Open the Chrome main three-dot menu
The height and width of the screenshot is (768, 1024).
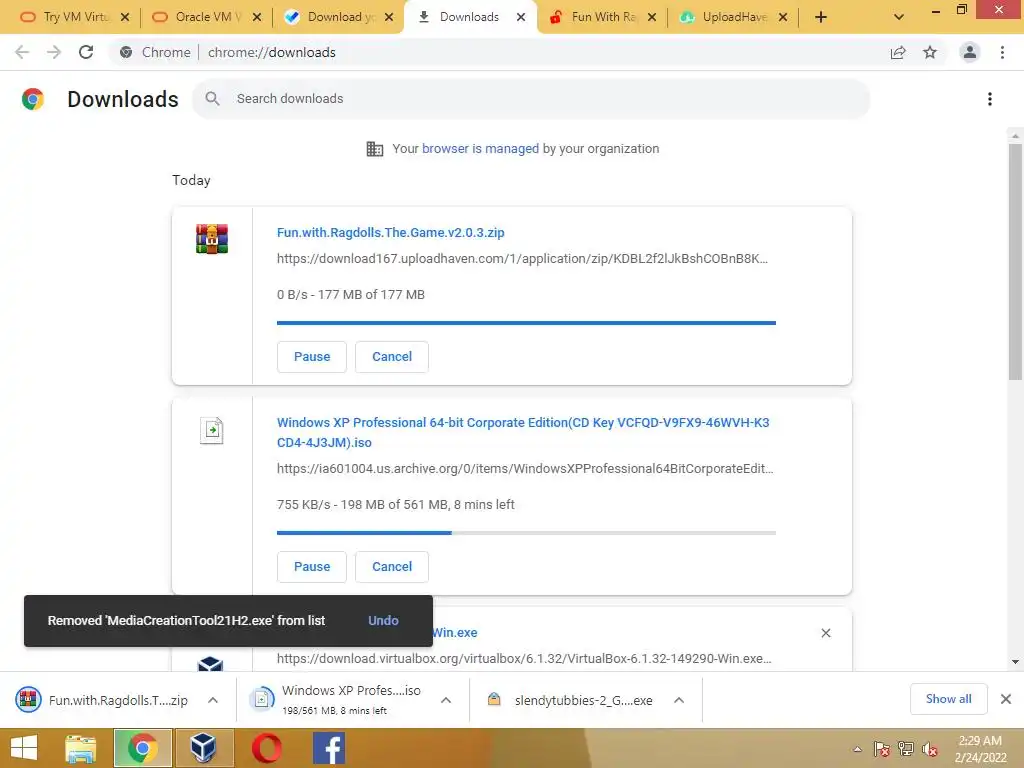pos(1002,52)
